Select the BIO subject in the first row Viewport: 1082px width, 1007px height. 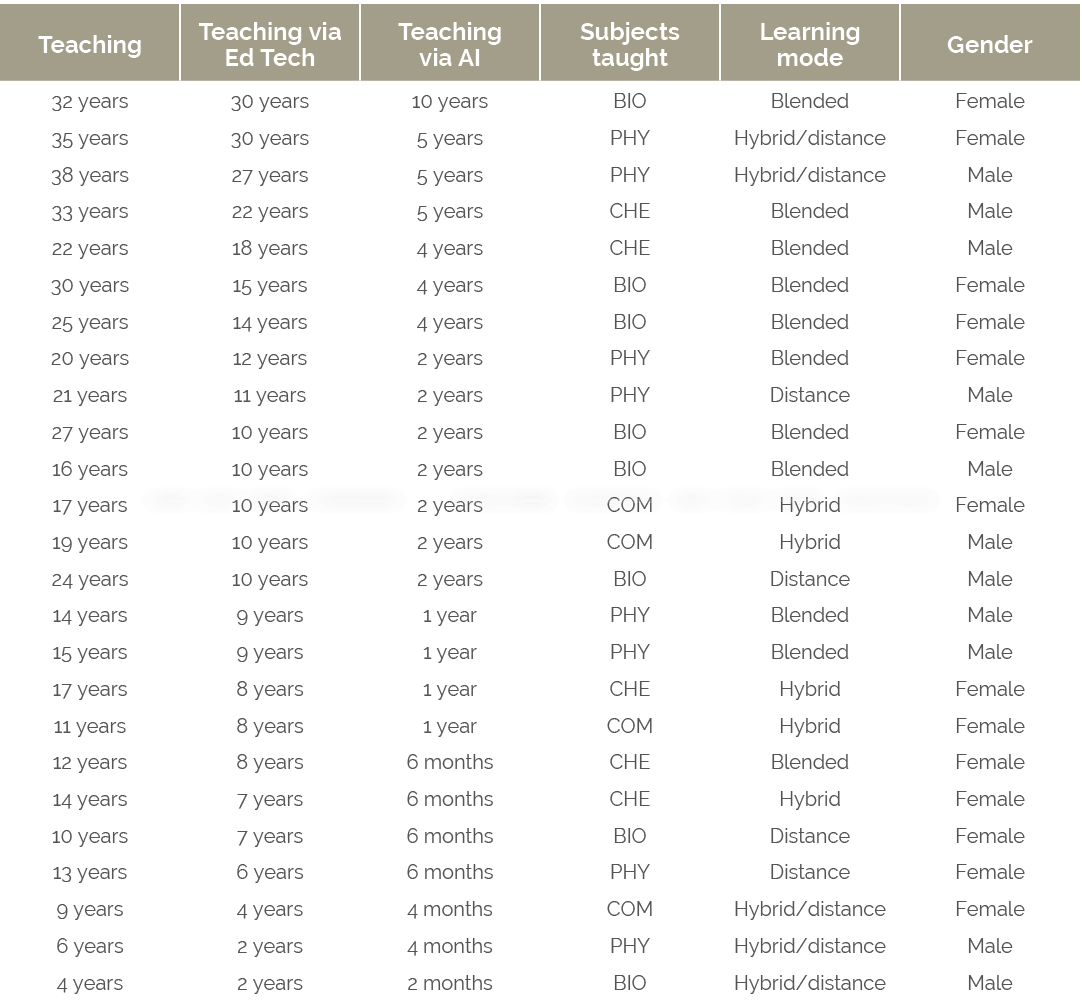coord(629,100)
